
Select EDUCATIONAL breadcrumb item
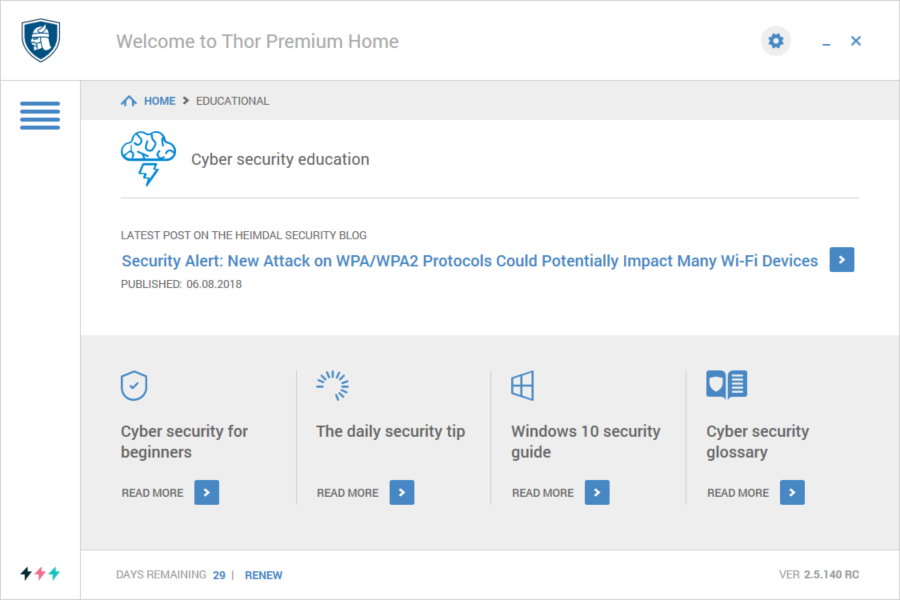(232, 101)
